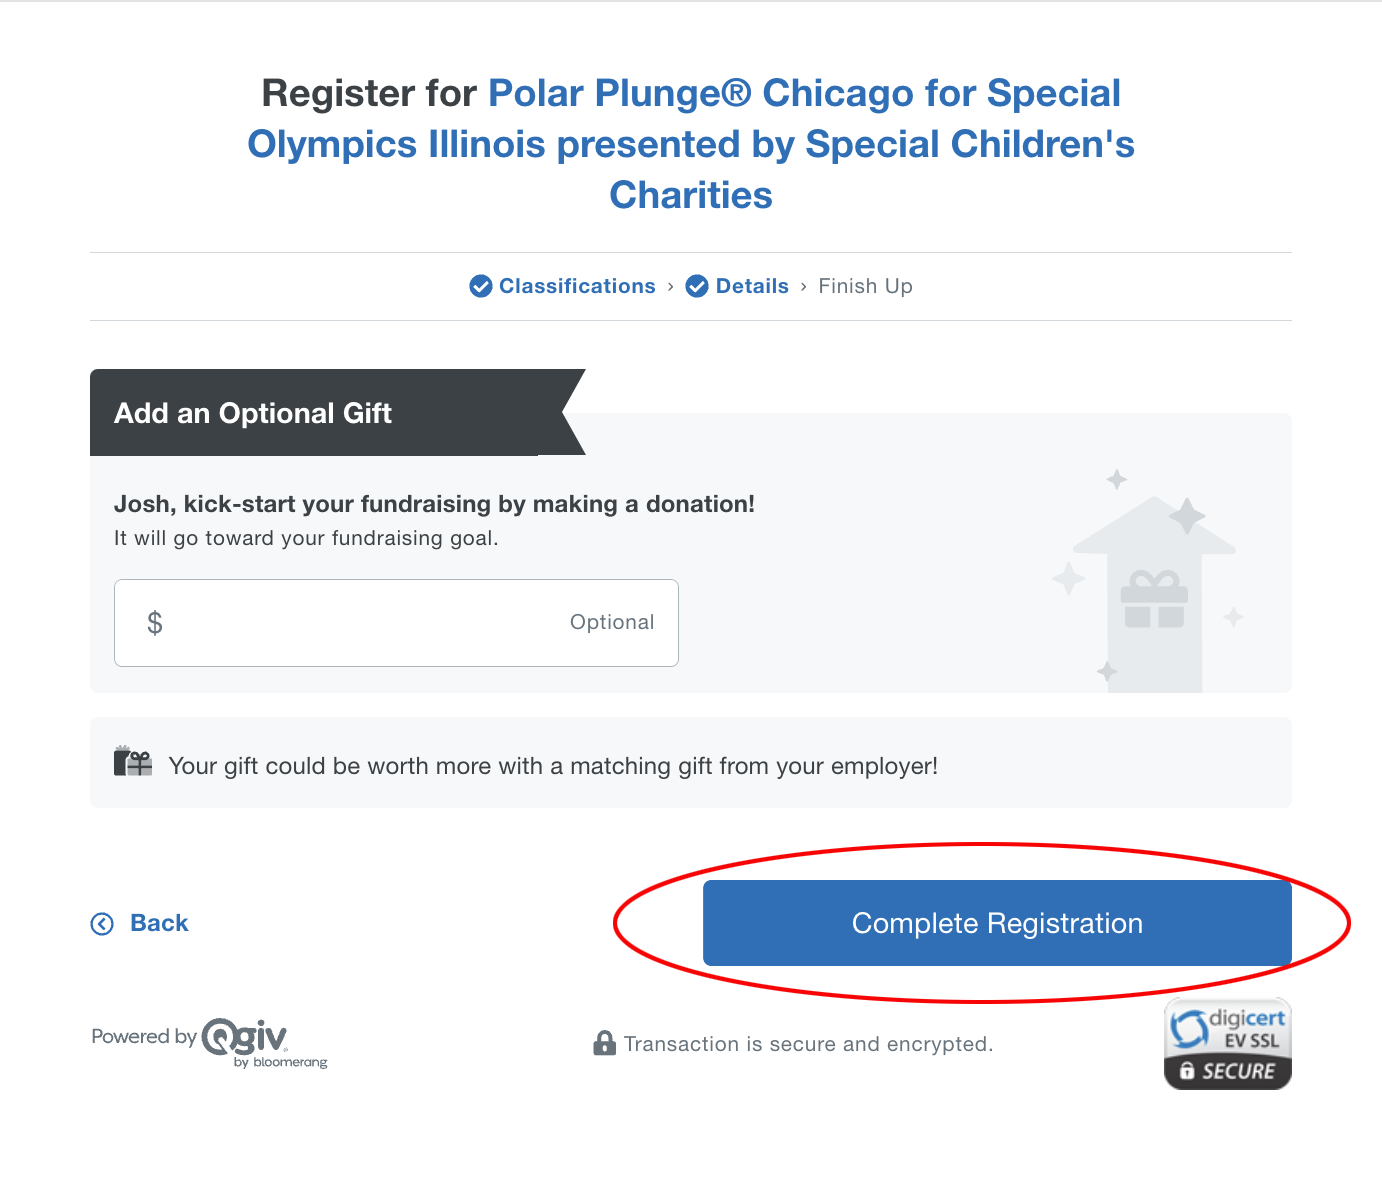Click the Polar Plunge Chicago title link
This screenshot has width=1382, height=1194.
tap(691, 143)
